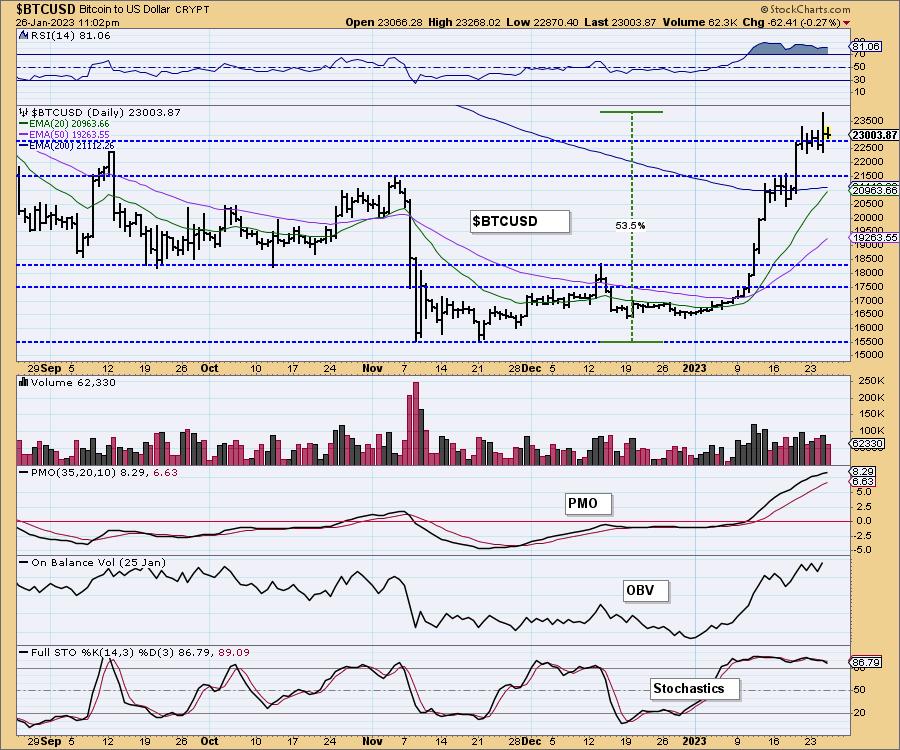The image size is (900, 750).
Task: Click the EMA(20) 20963.66 legend text
Action: click(x=69, y=124)
